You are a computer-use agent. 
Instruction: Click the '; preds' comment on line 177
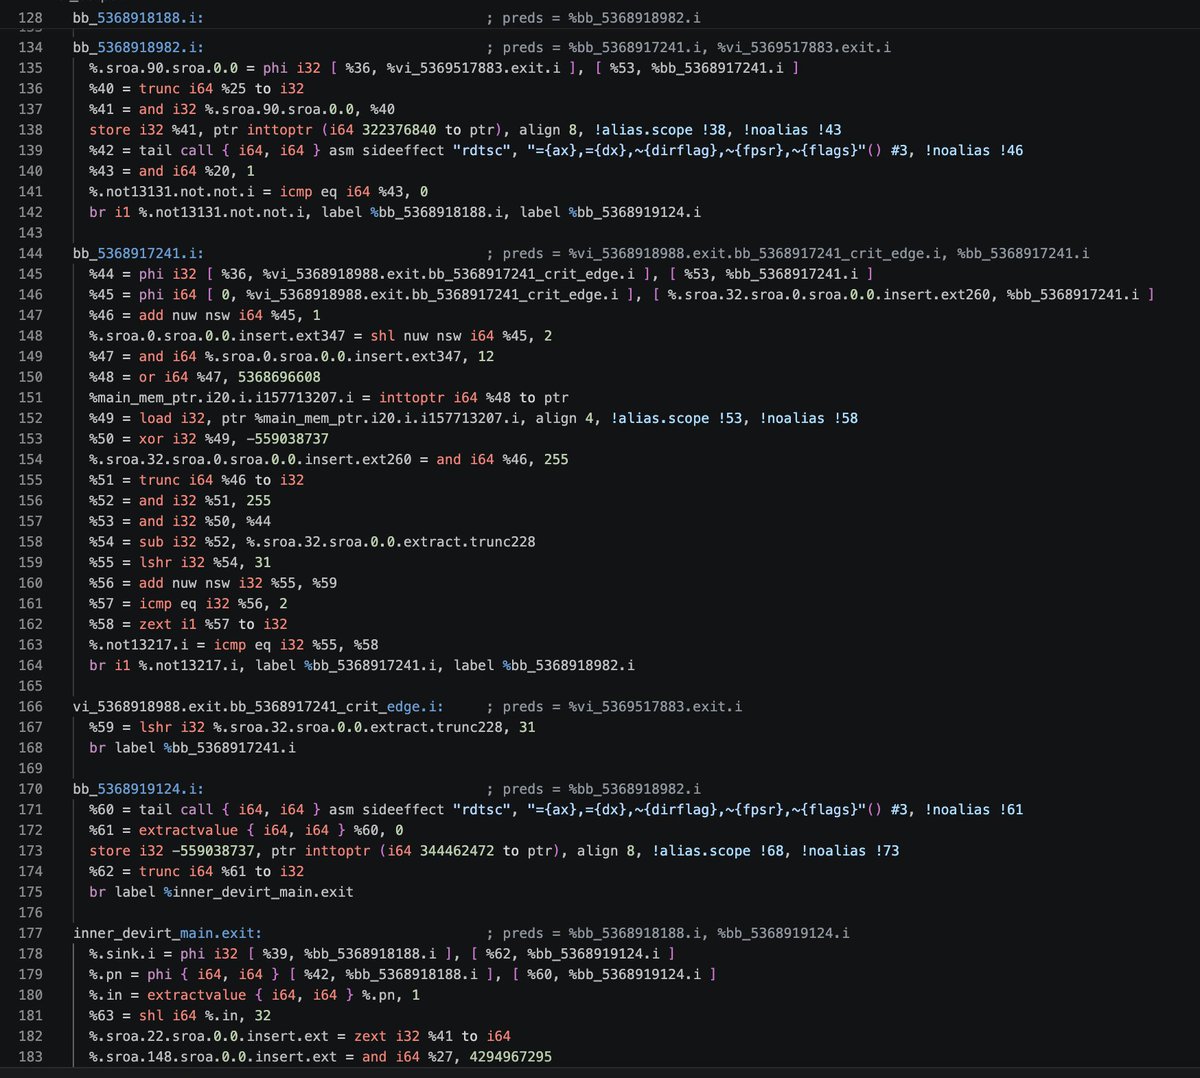pyautogui.click(x=667, y=933)
